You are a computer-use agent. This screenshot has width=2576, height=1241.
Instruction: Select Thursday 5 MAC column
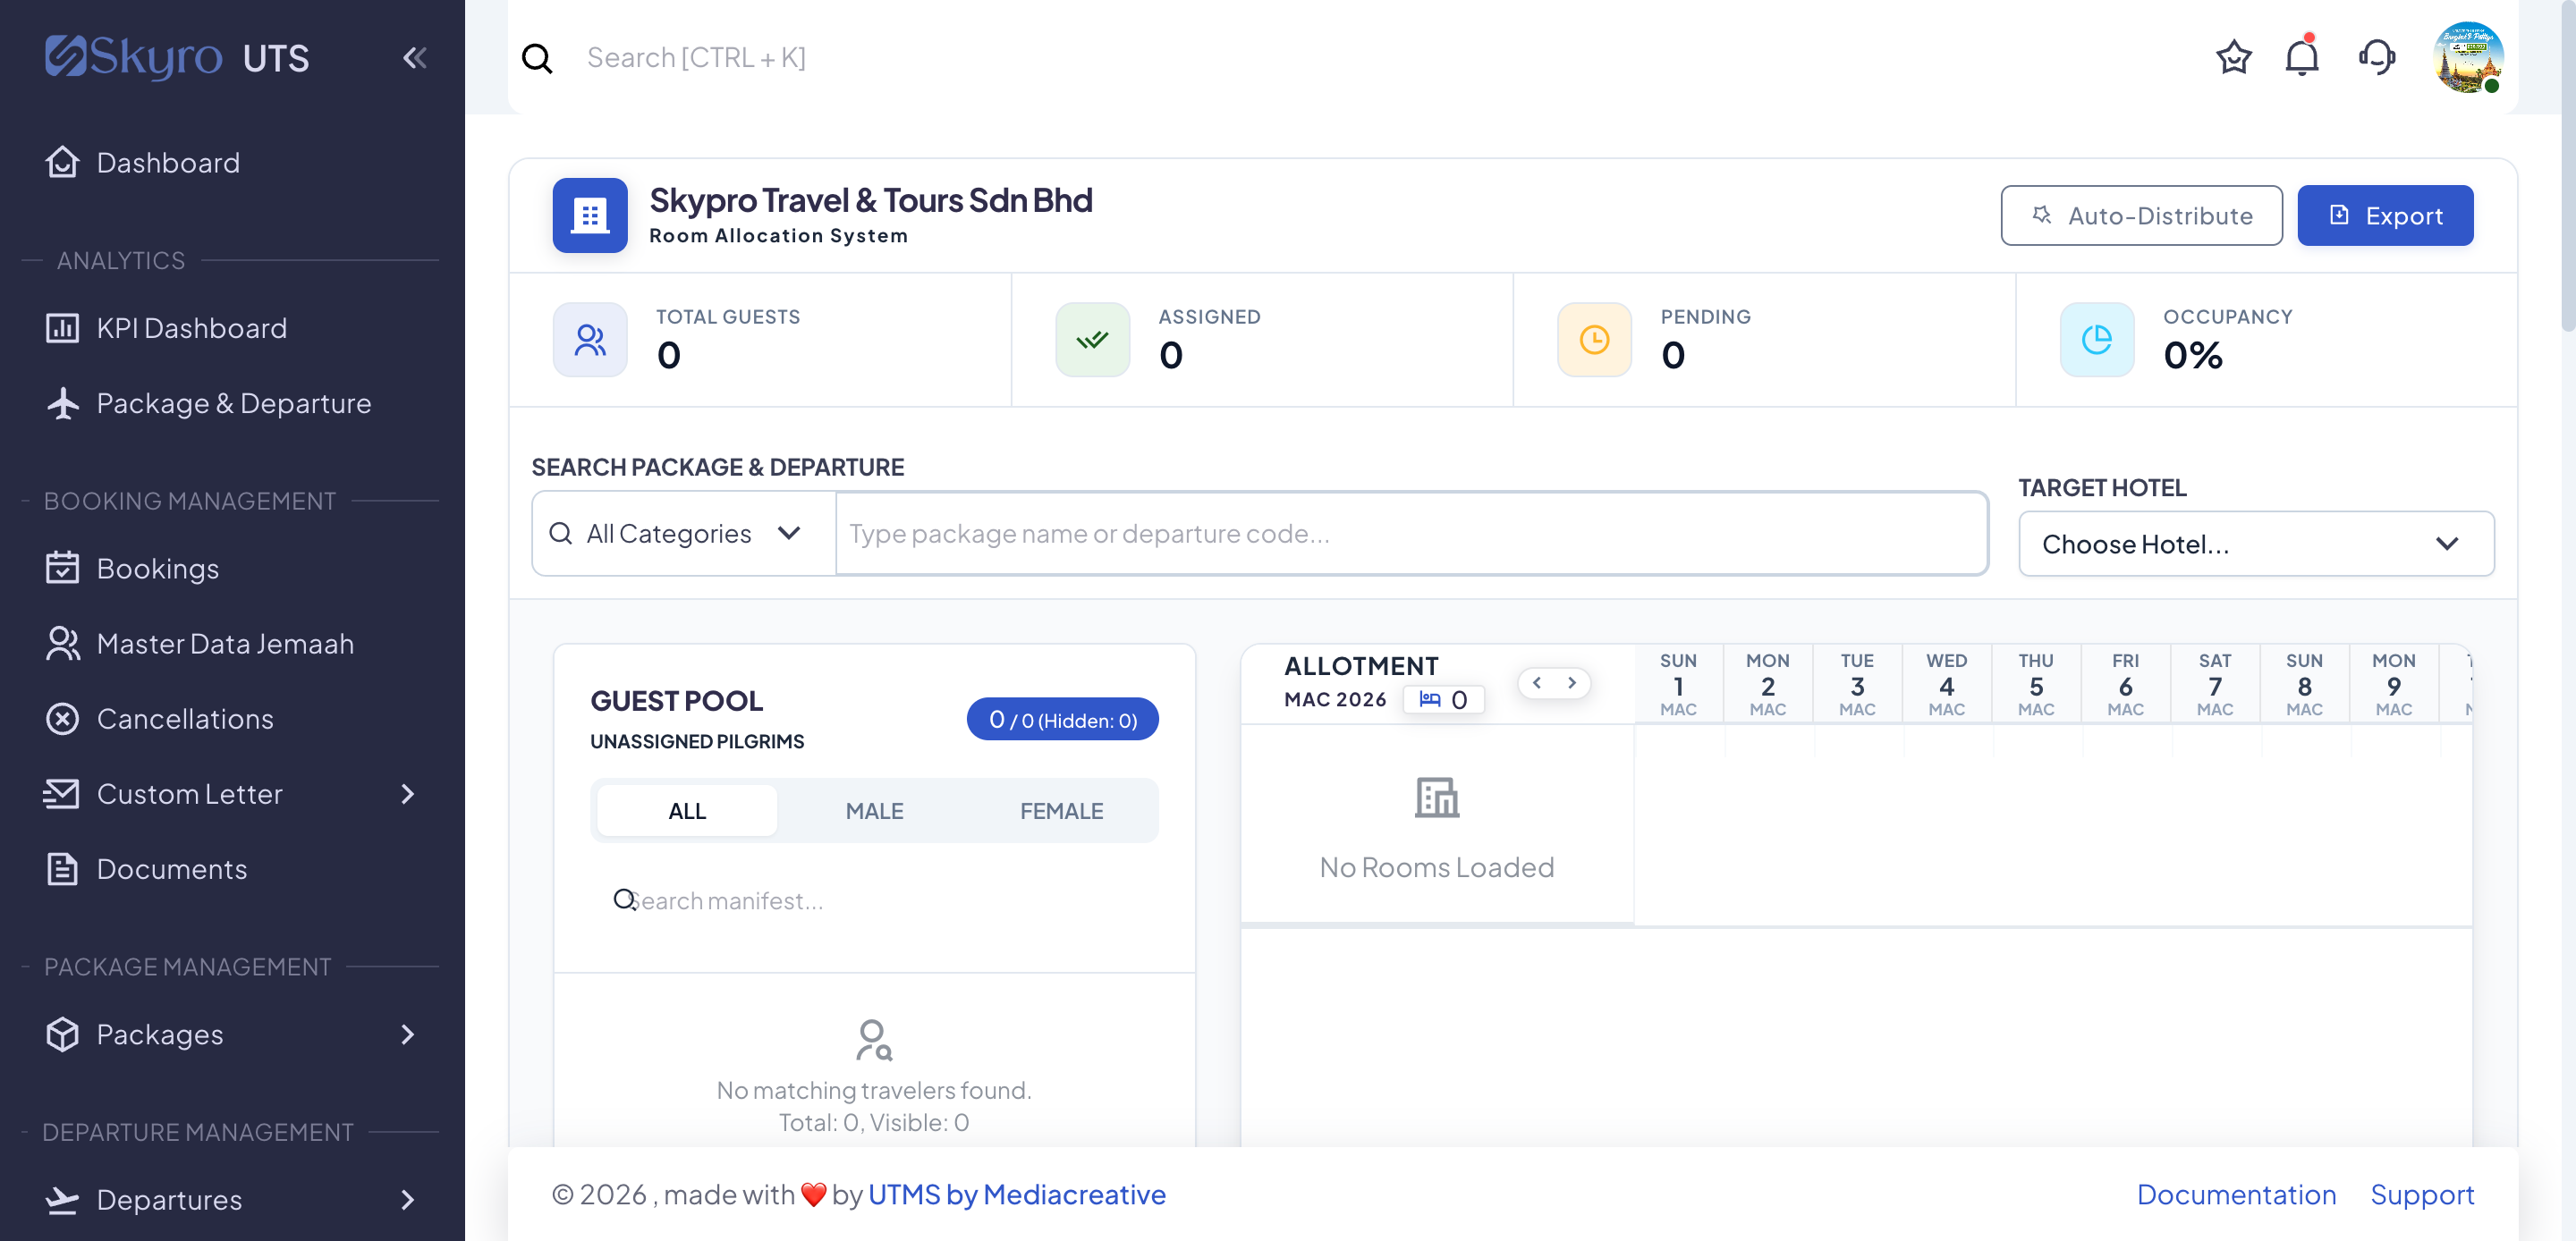pos(2036,684)
